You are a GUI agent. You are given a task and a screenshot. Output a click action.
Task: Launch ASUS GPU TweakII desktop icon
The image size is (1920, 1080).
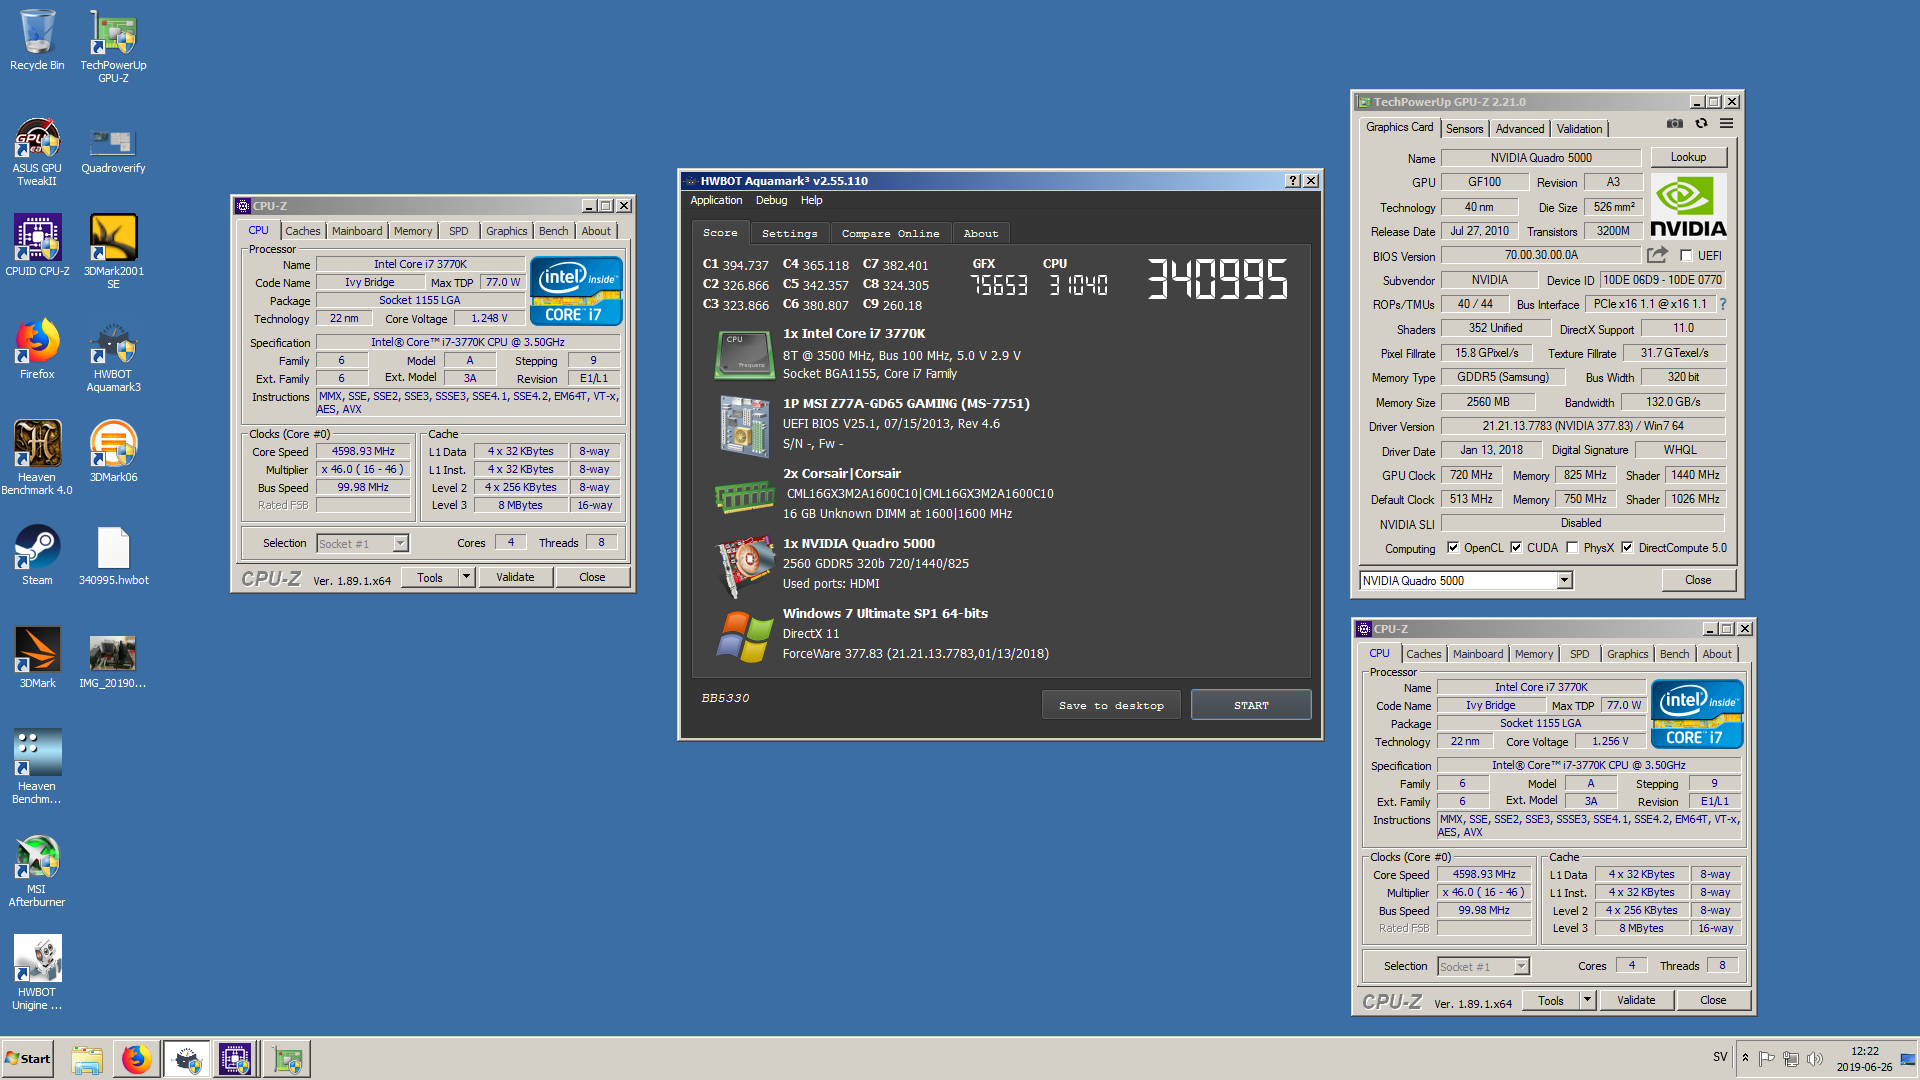(37, 150)
